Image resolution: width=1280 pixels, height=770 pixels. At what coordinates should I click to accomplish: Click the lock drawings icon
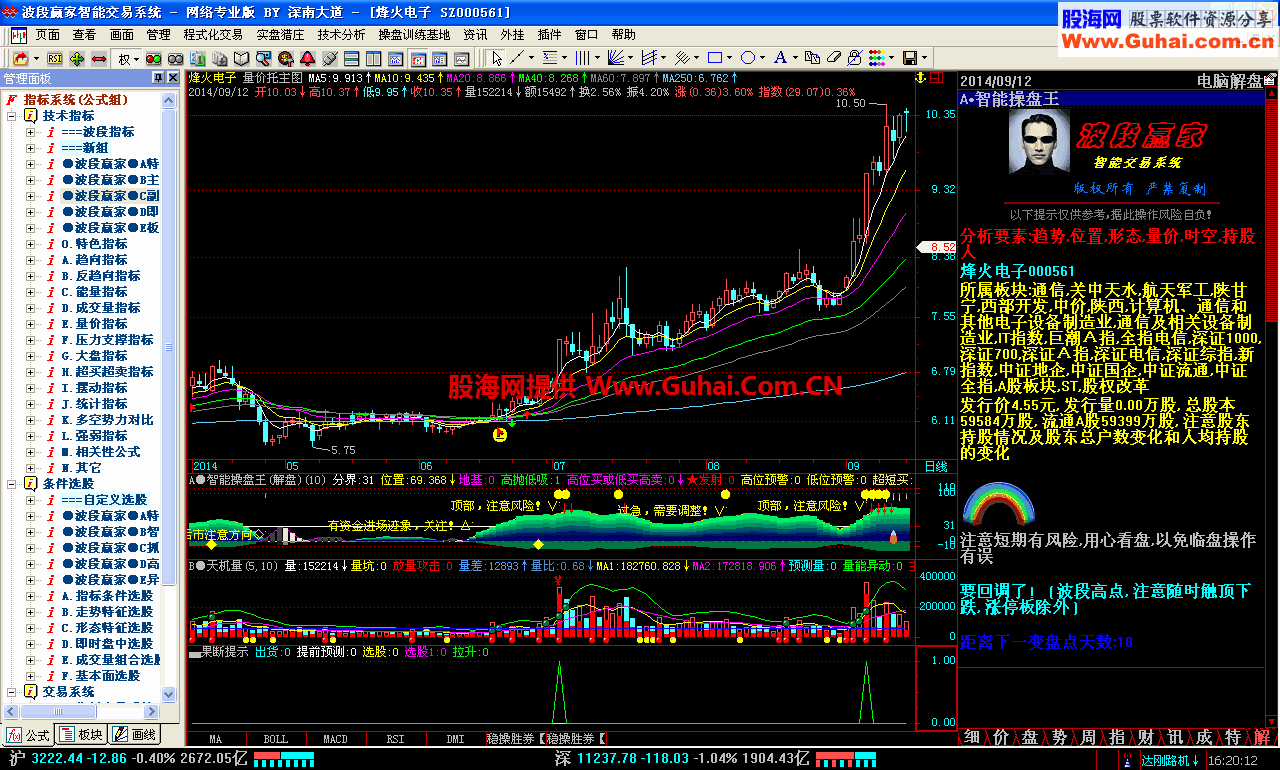[x=855, y=58]
